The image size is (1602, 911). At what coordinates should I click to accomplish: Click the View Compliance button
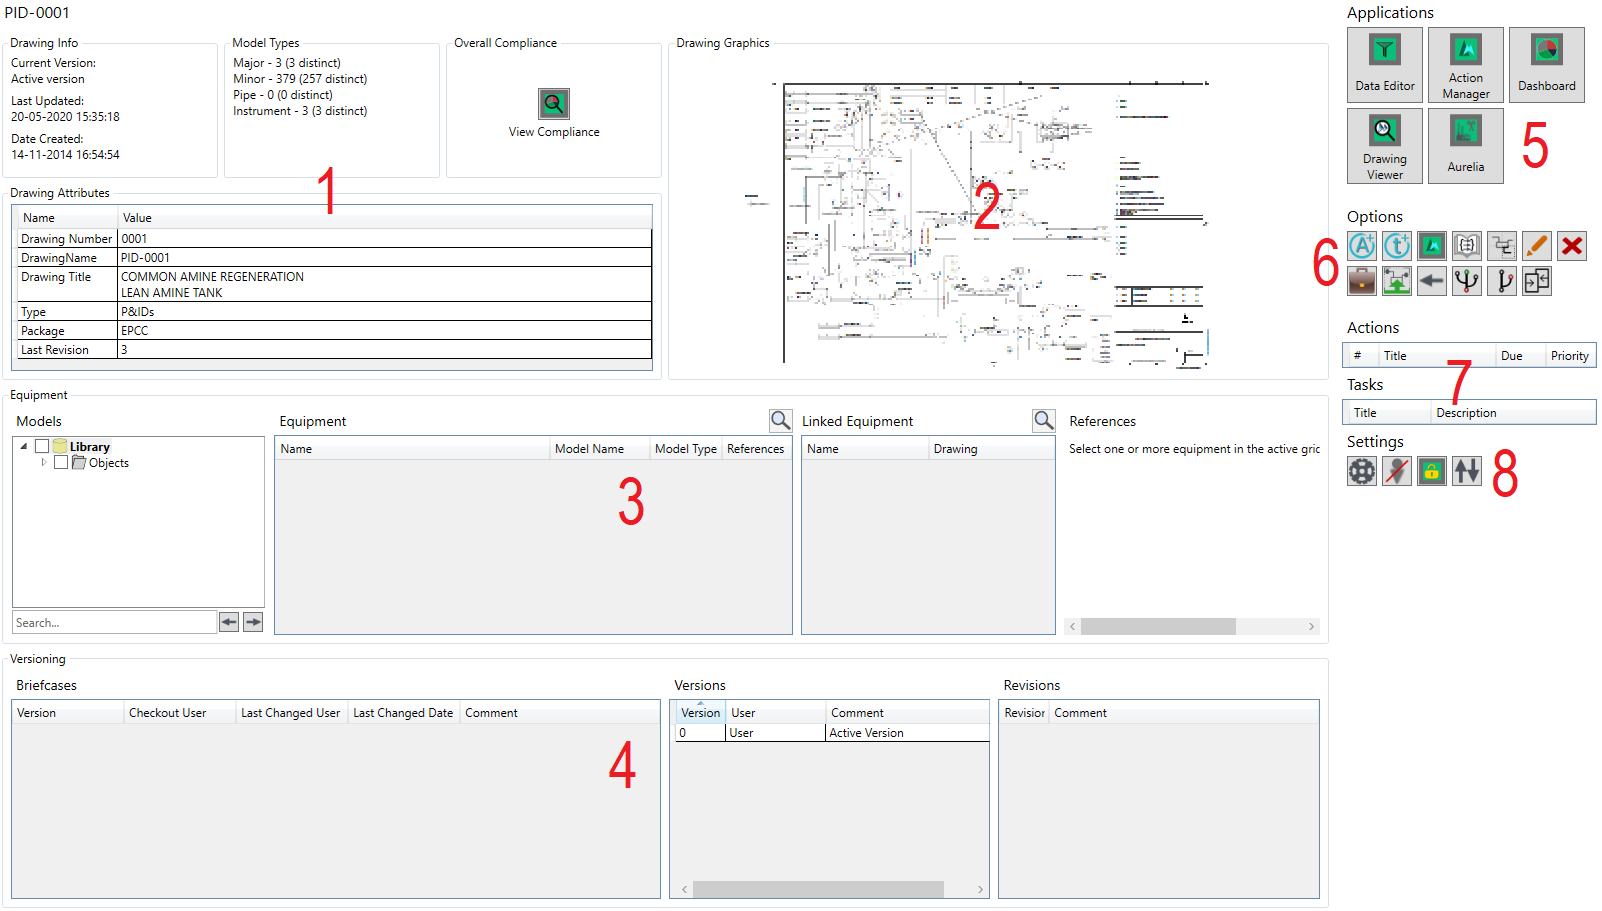click(x=554, y=113)
